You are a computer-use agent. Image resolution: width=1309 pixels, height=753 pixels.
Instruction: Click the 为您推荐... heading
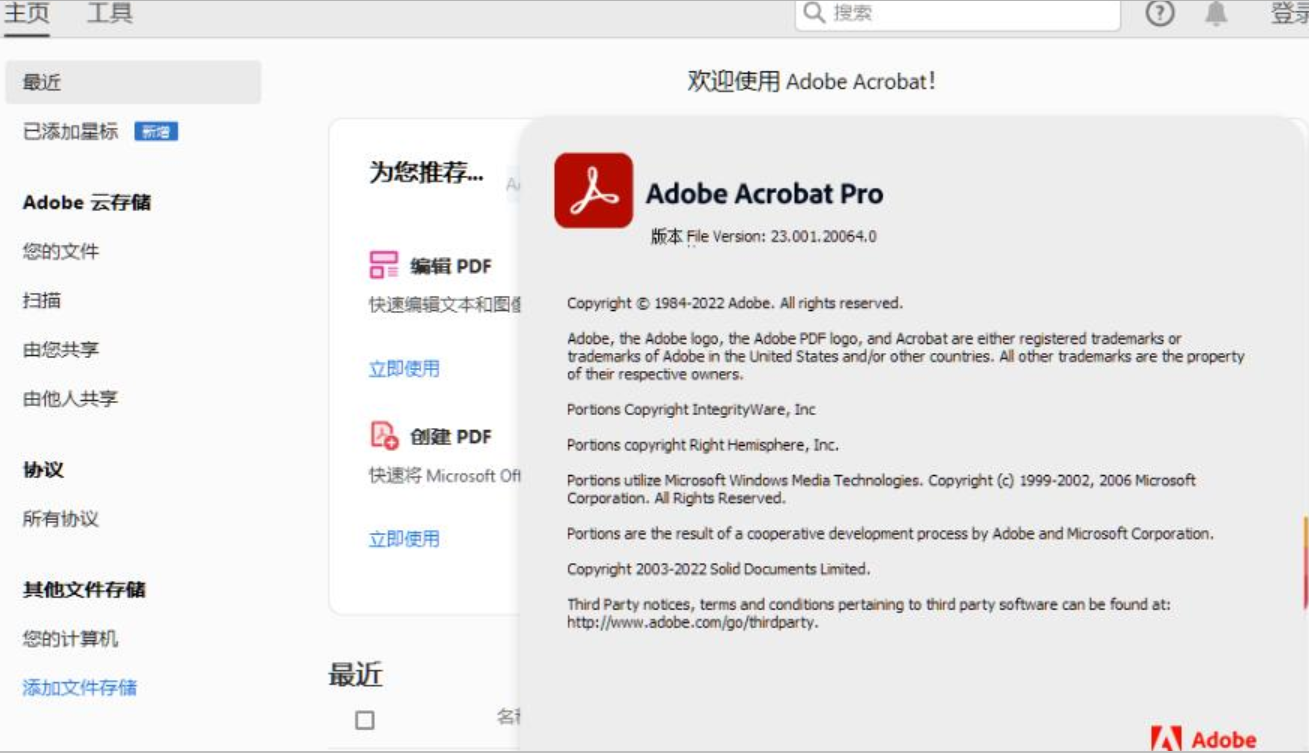pyautogui.click(x=426, y=172)
